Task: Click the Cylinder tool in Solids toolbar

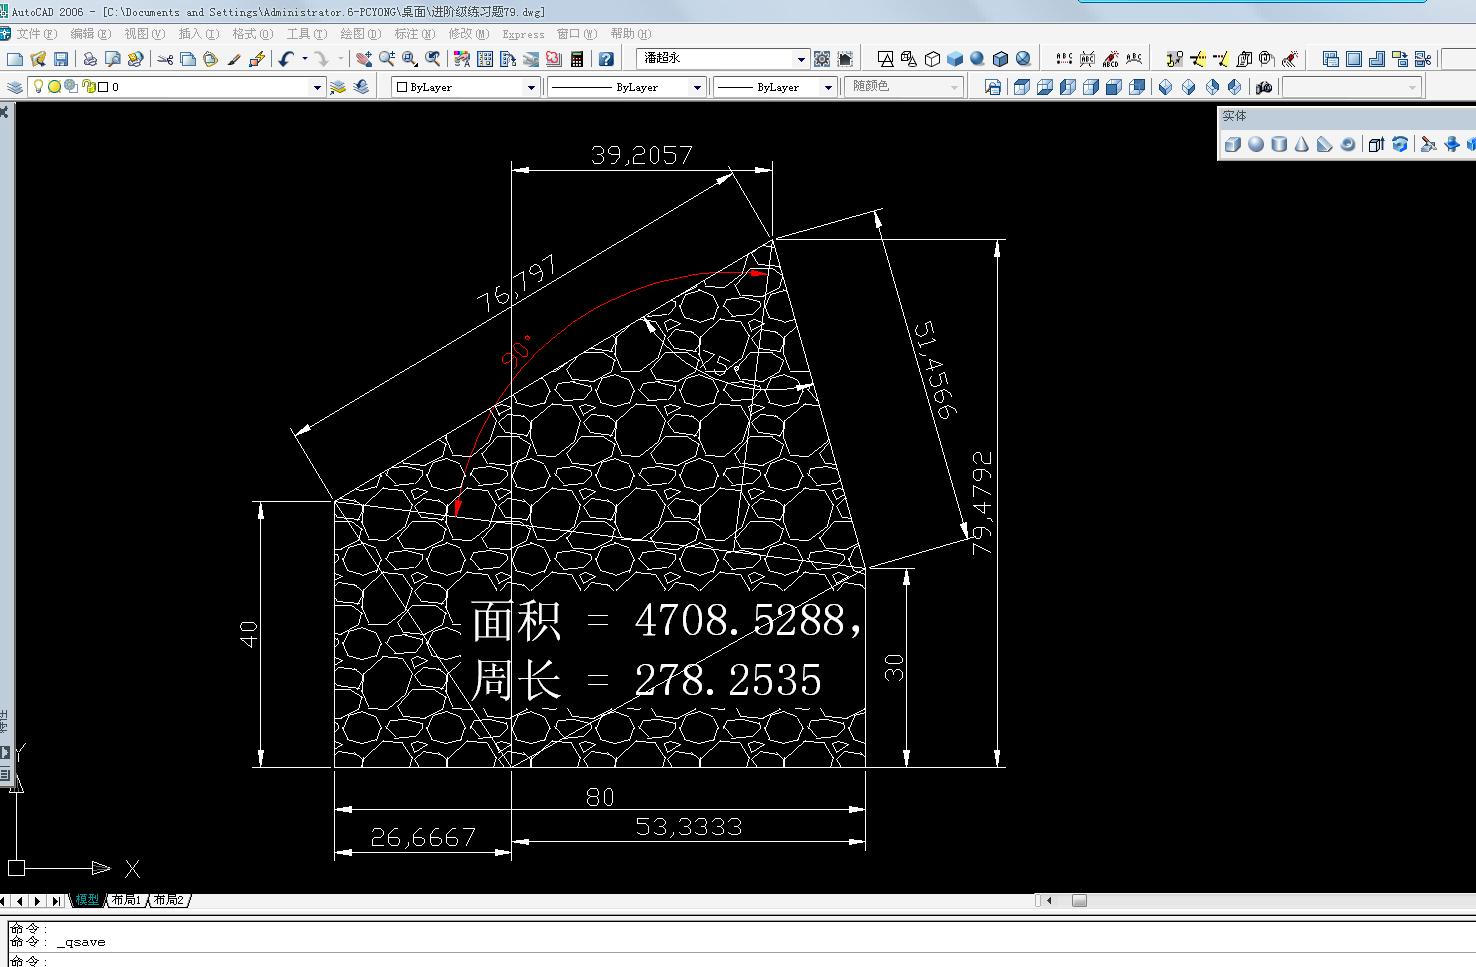Action: [1279, 144]
